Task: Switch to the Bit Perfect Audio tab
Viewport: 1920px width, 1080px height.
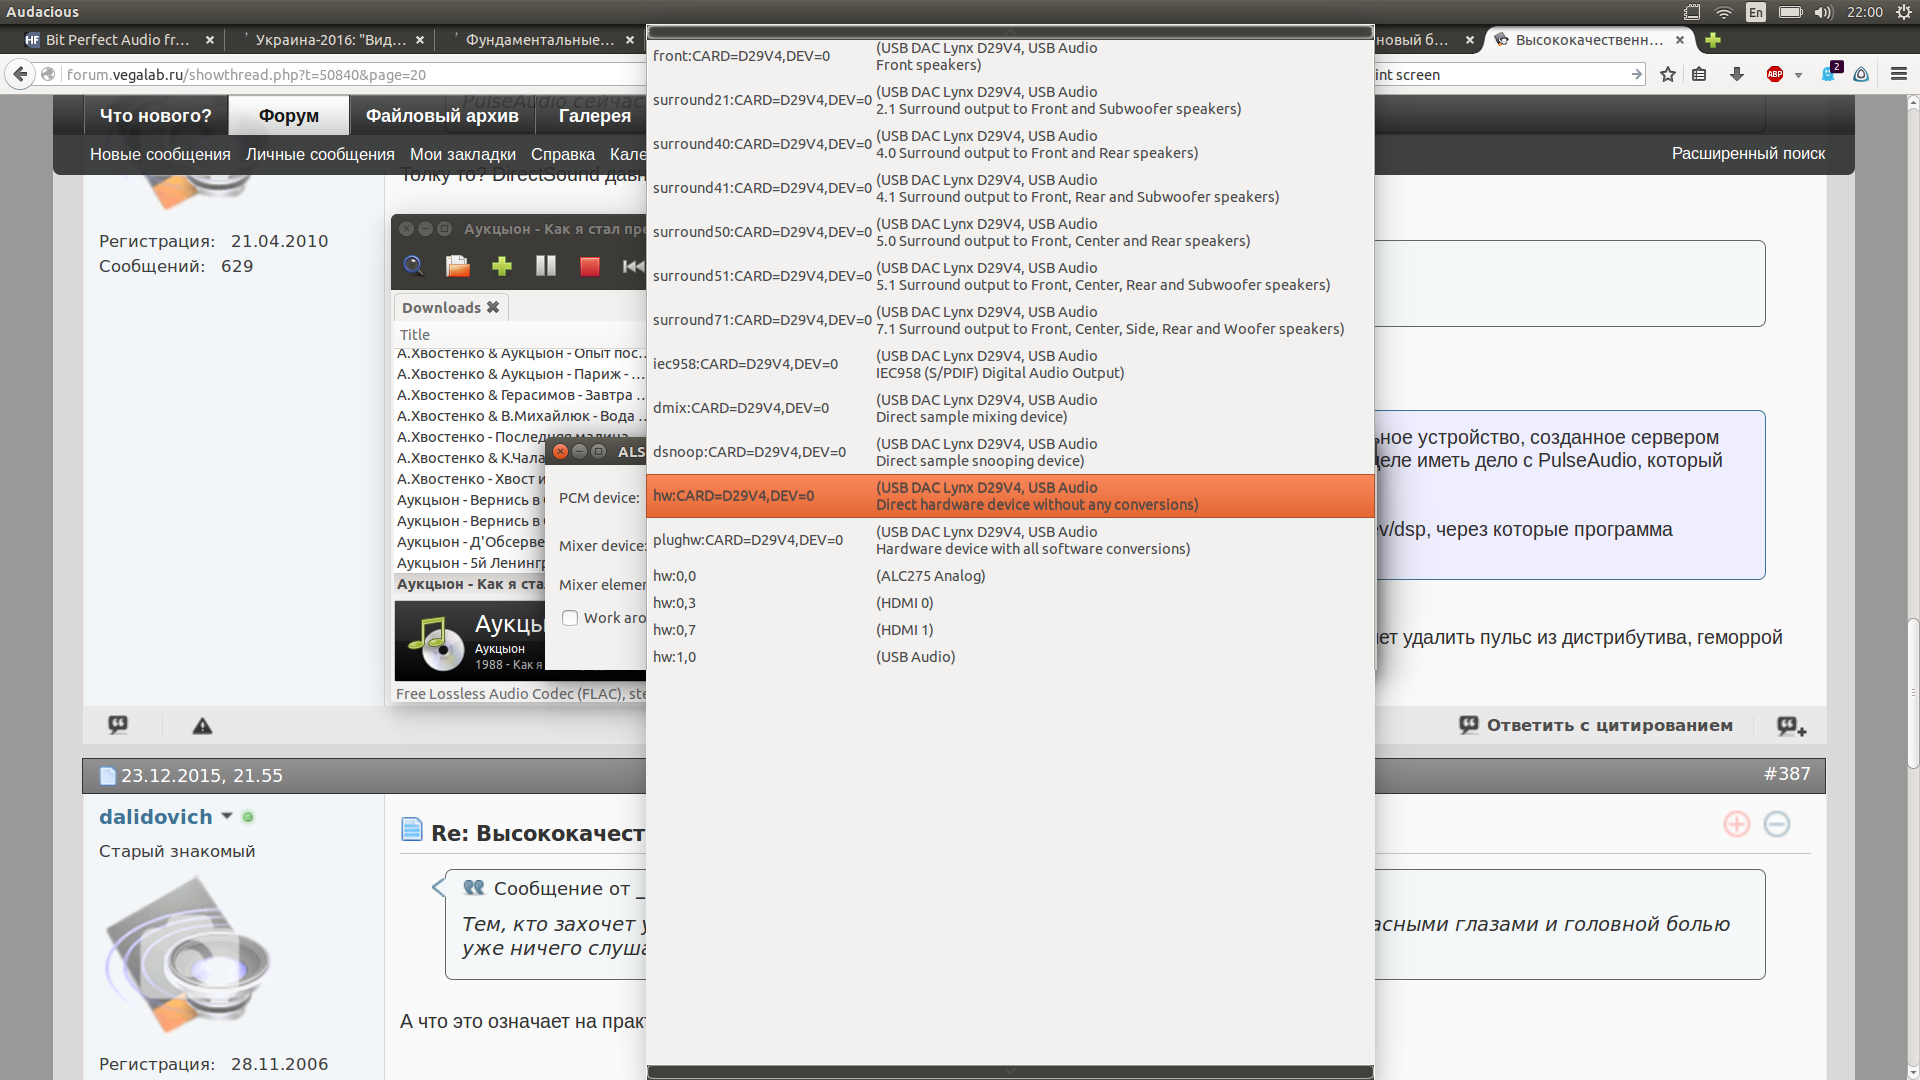Action: pyautogui.click(x=117, y=40)
